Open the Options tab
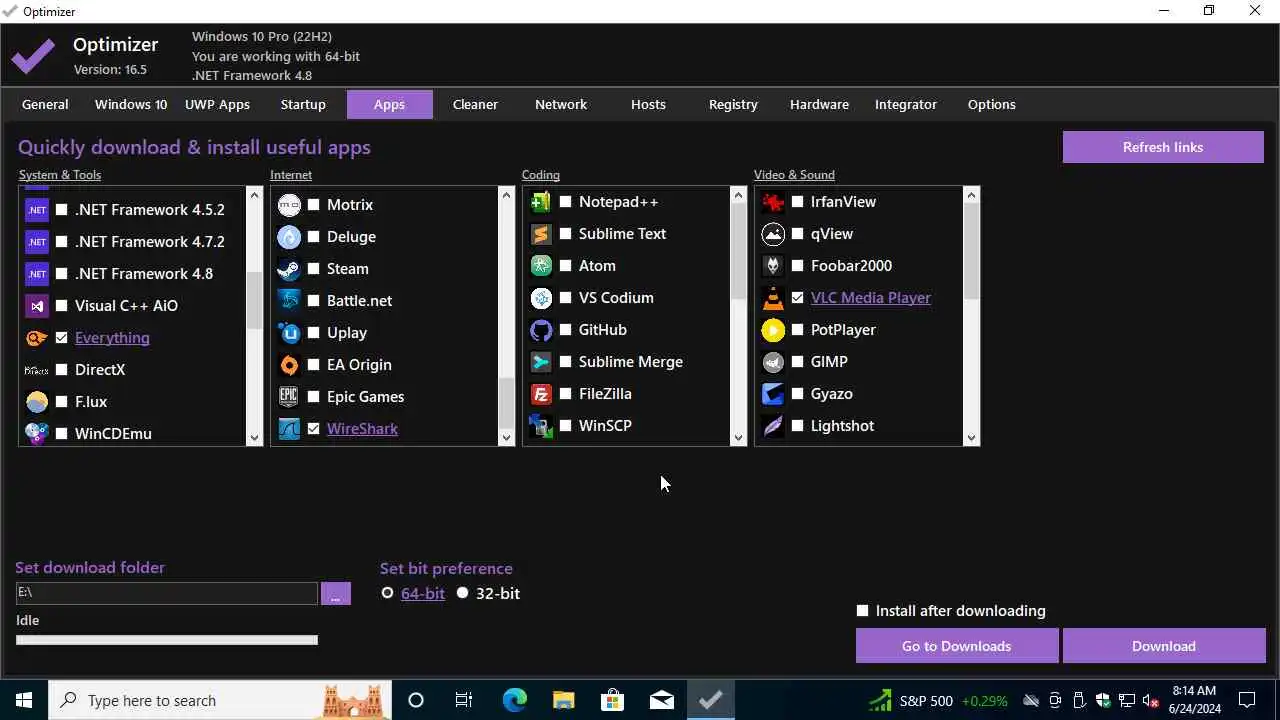The image size is (1280, 720). pos(992,104)
